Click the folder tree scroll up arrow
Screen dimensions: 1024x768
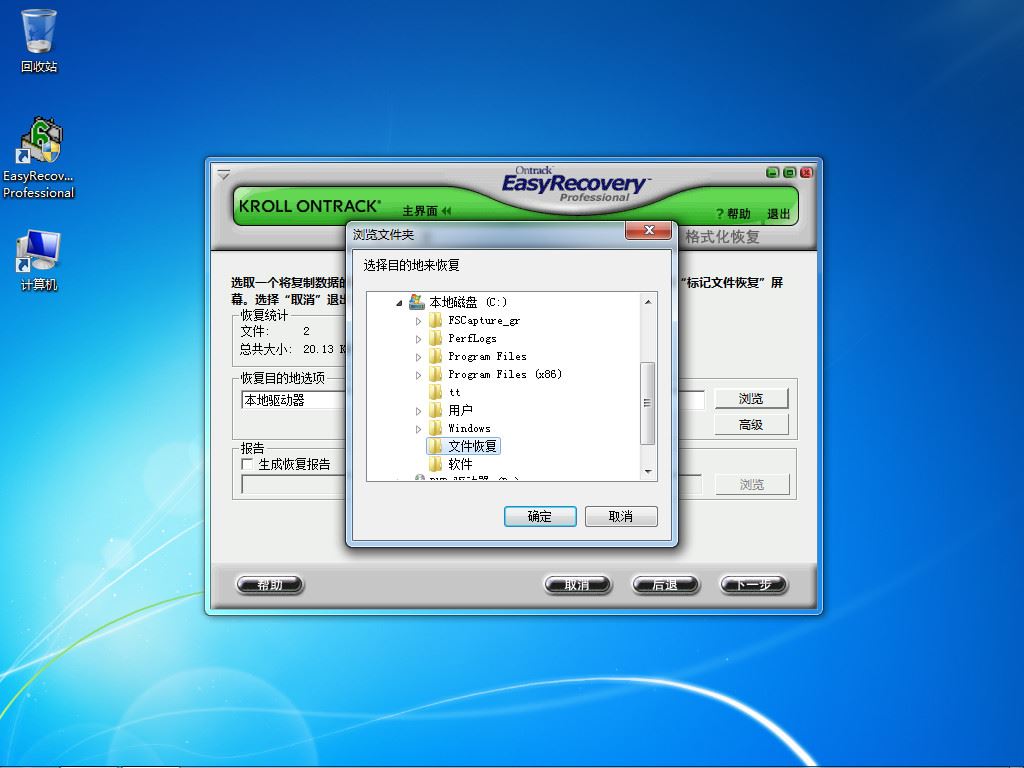648,302
